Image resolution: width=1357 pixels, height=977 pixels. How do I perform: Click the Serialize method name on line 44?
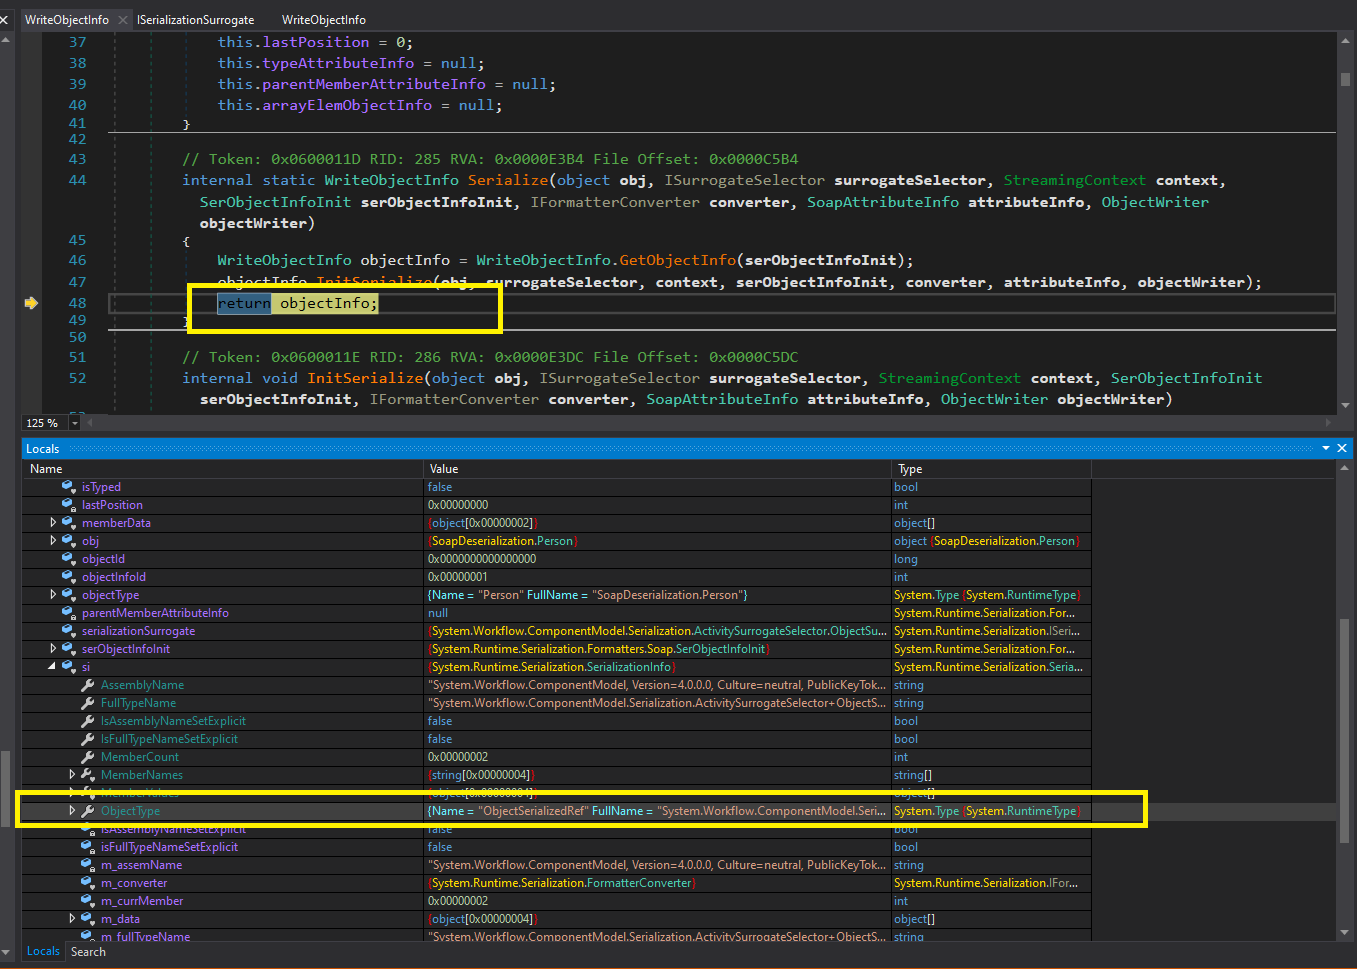click(508, 180)
